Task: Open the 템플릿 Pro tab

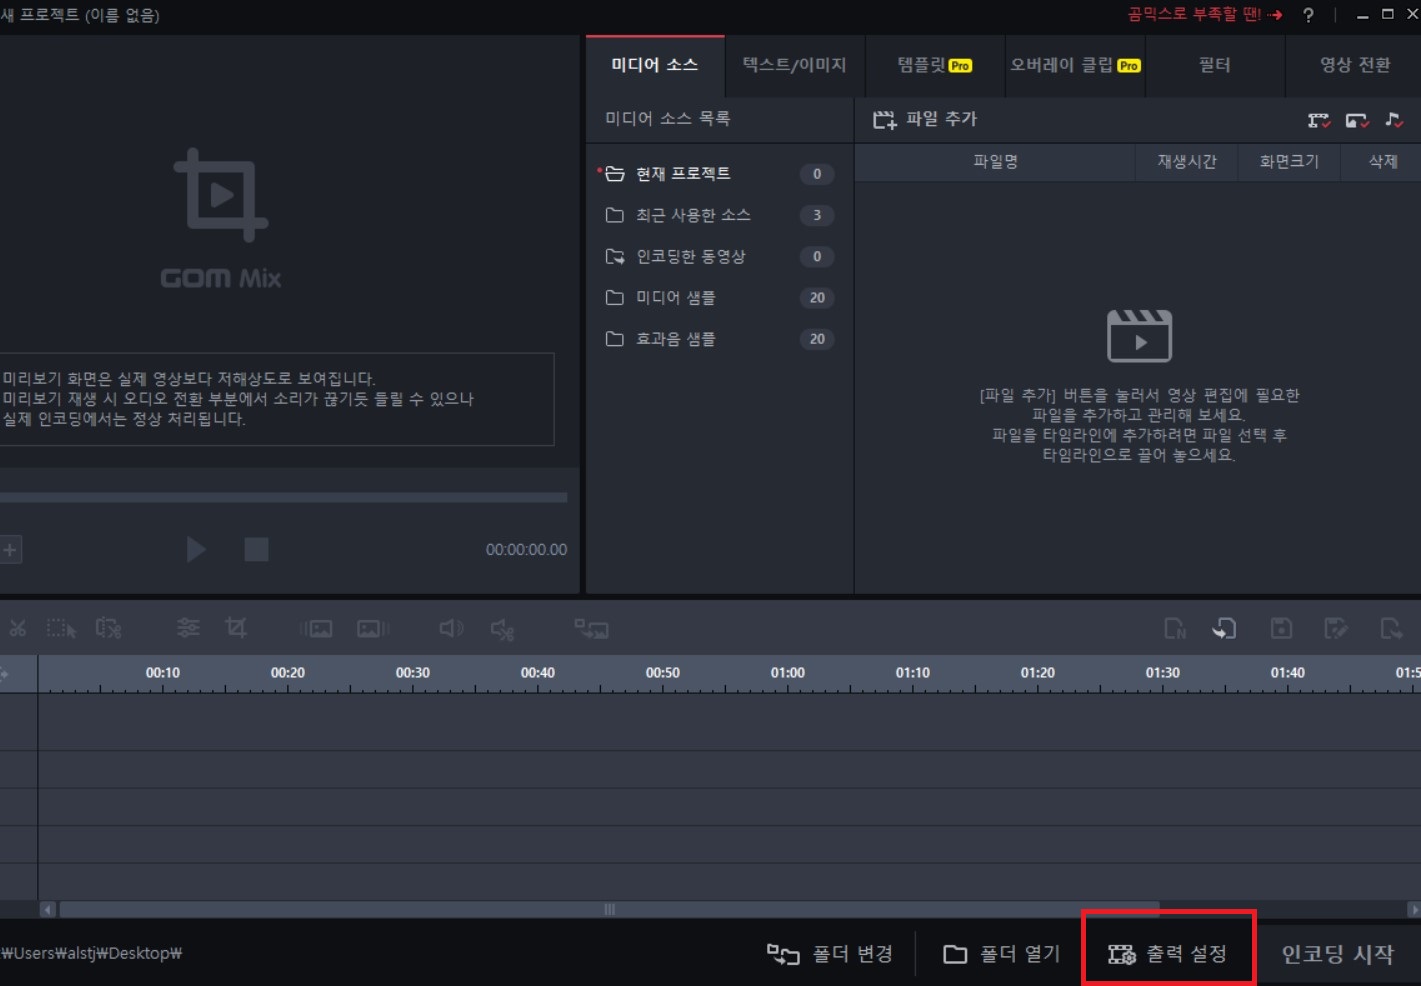Action: pos(935,65)
